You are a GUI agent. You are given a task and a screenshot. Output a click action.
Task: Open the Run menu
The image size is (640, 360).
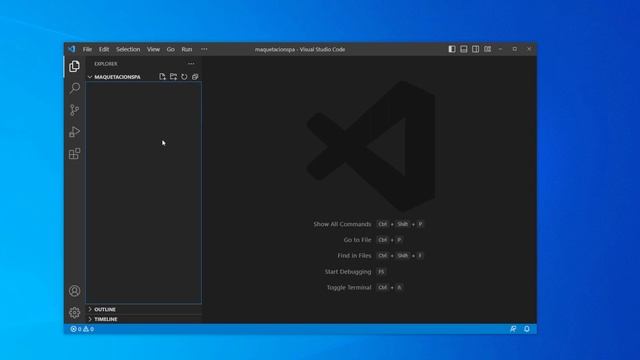[x=187, y=49]
